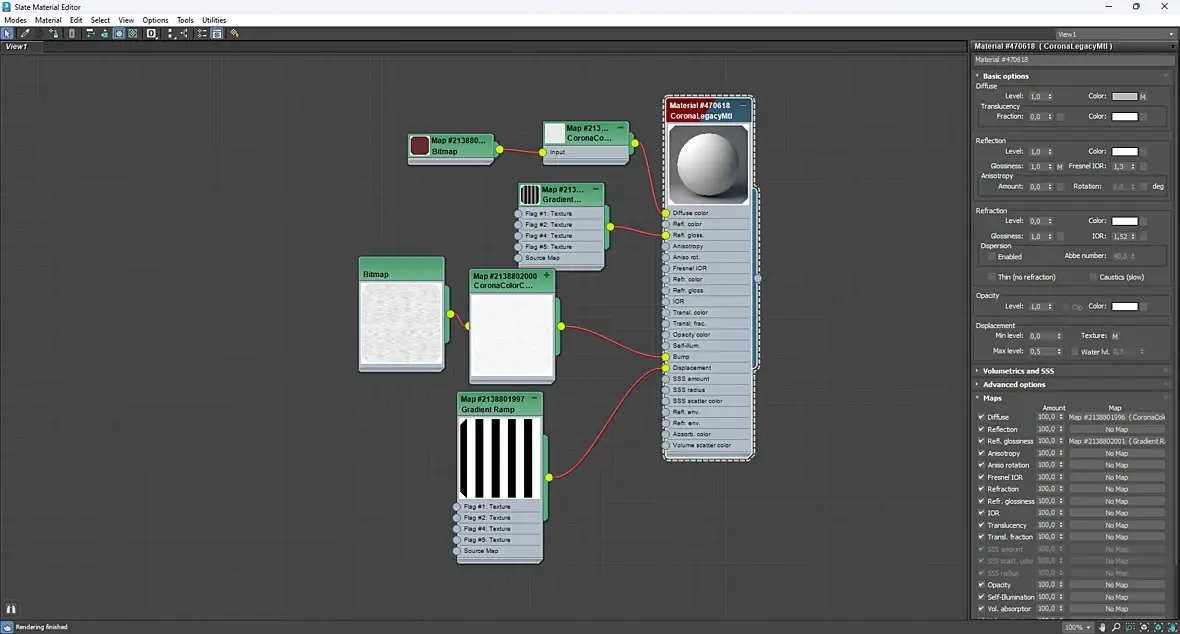Open Diffuse map slot Map #2138801996
Screen dimensions: 1180x634
coord(1117,417)
